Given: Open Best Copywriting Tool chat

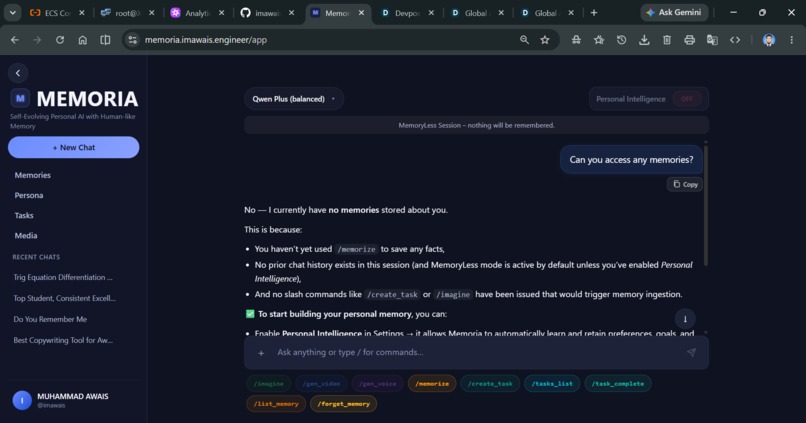Looking at the screenshot, I should pos(63,340).
